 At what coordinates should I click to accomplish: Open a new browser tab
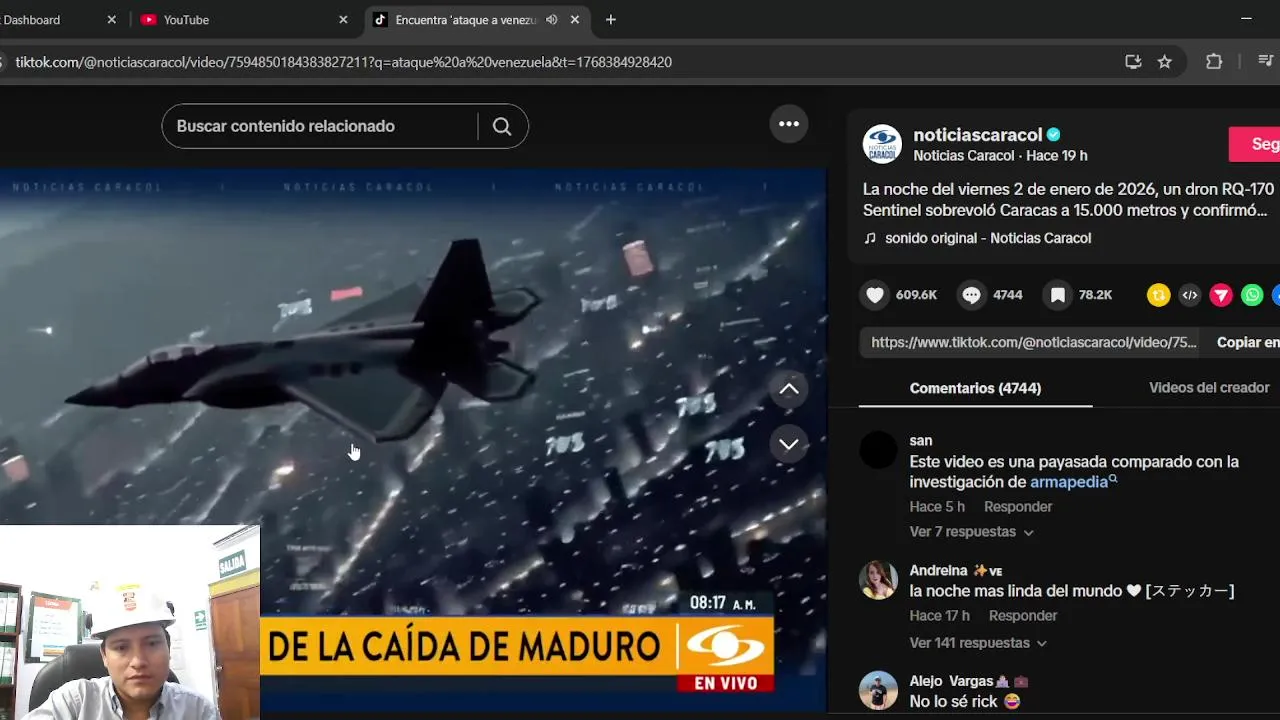[x=611, y=20]
